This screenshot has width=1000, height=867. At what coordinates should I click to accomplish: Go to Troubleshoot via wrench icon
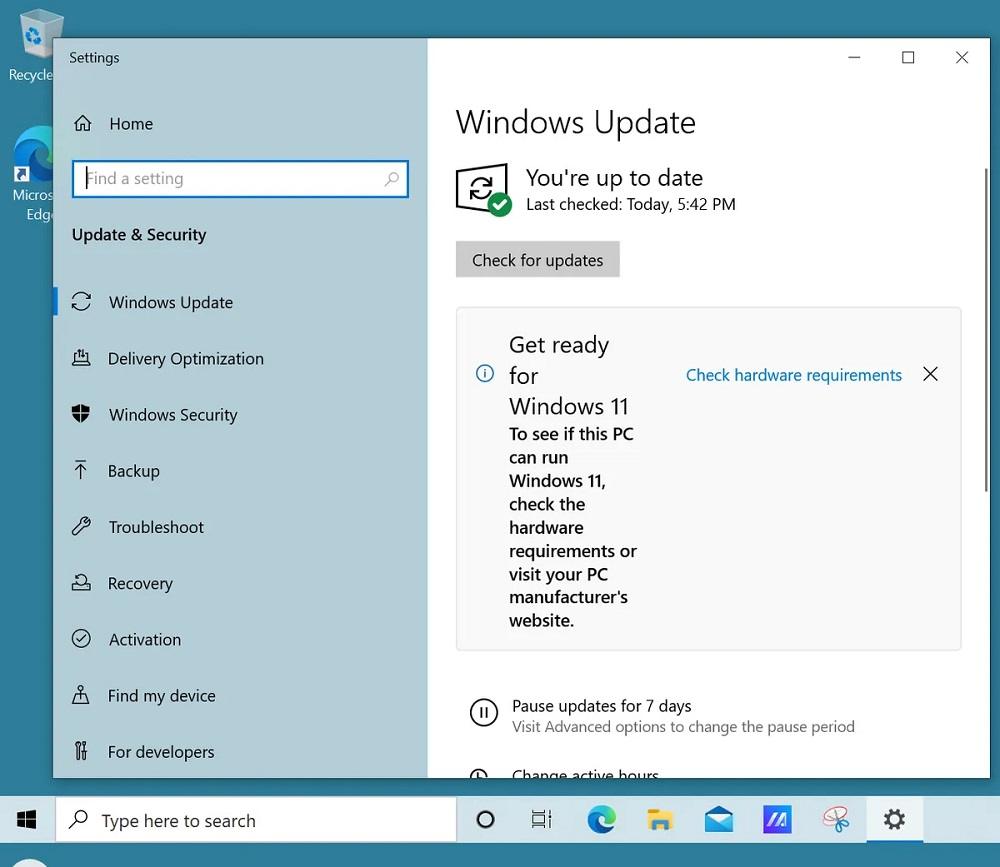tap(82, 527)
